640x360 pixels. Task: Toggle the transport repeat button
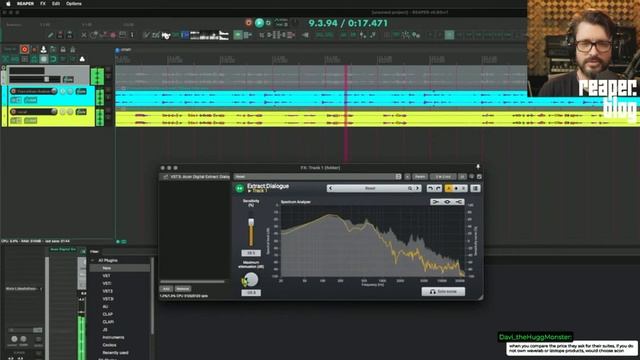click(x=268, y=23)
